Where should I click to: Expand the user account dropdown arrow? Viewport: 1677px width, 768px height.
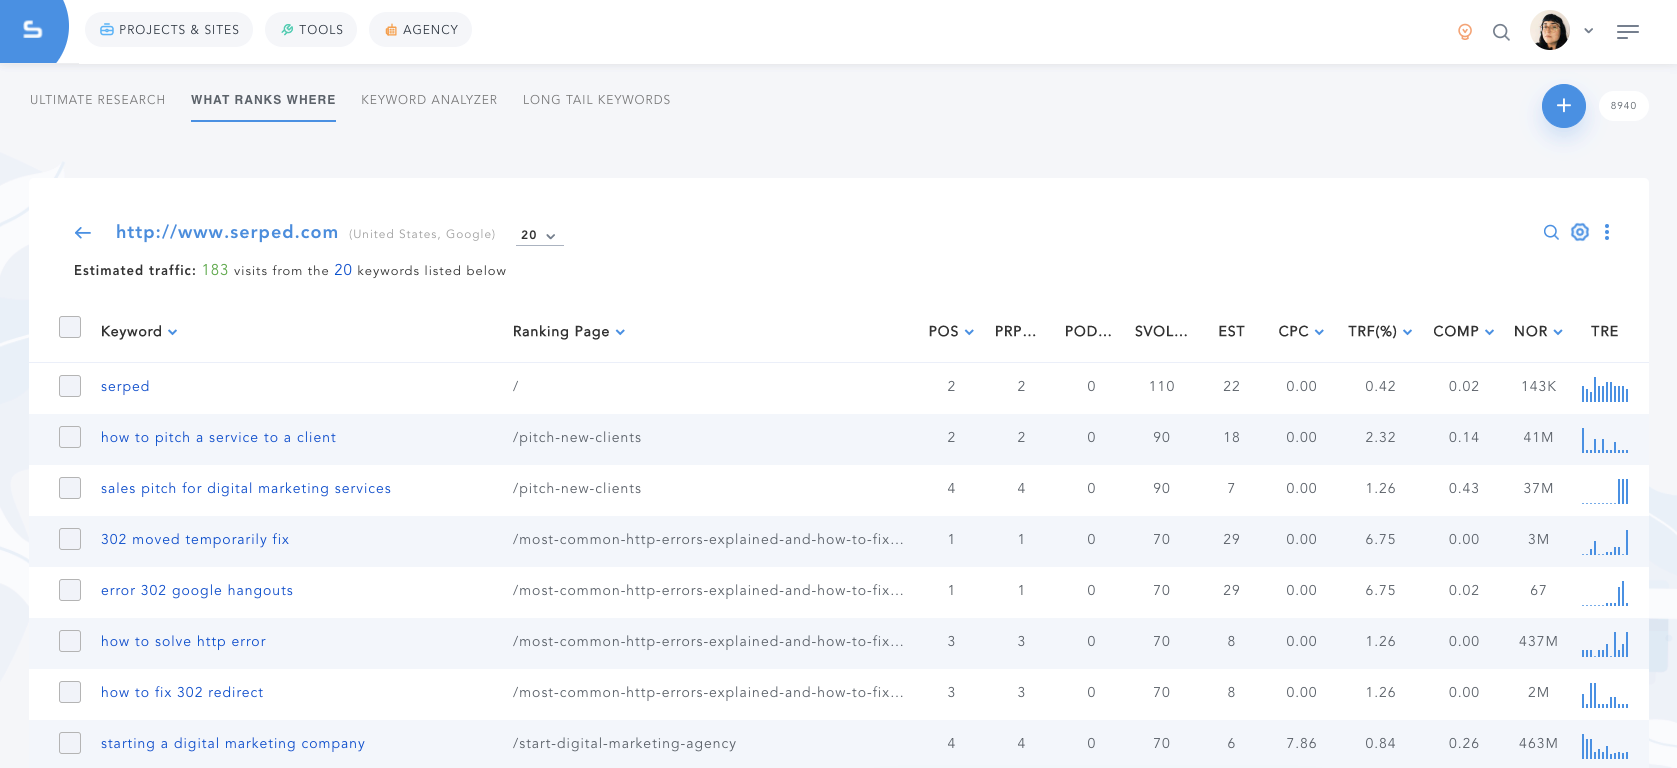click(1588, 31)
